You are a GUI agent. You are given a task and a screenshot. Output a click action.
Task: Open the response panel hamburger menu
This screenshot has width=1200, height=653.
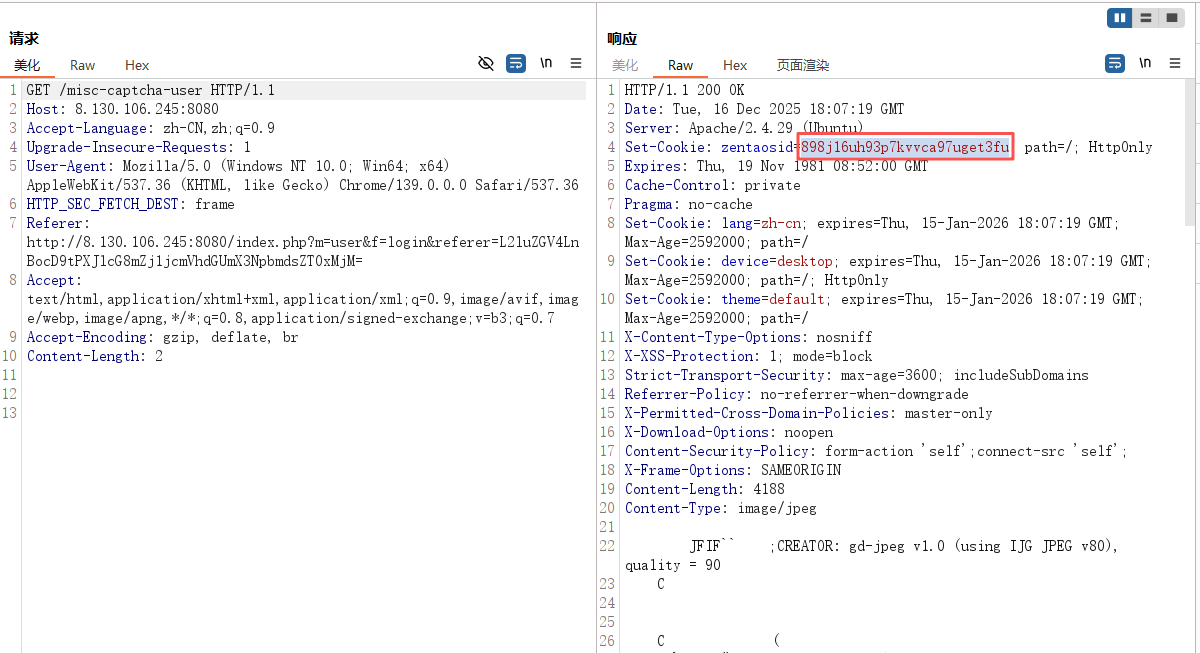[x=1175, y=63]
